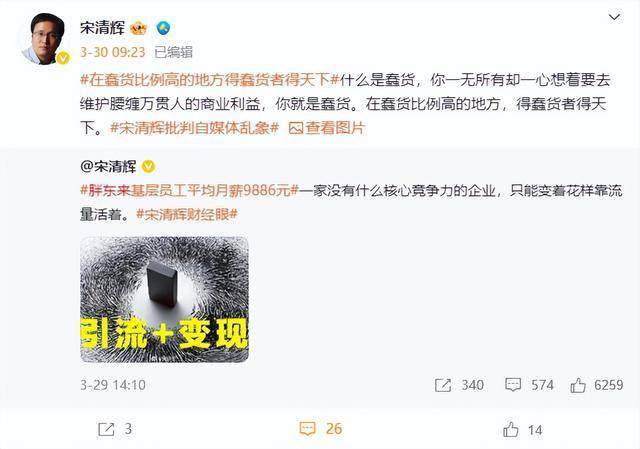
Task: Click the crown membership badge icon
Action: pyautogui.click(x=139, y=28)
